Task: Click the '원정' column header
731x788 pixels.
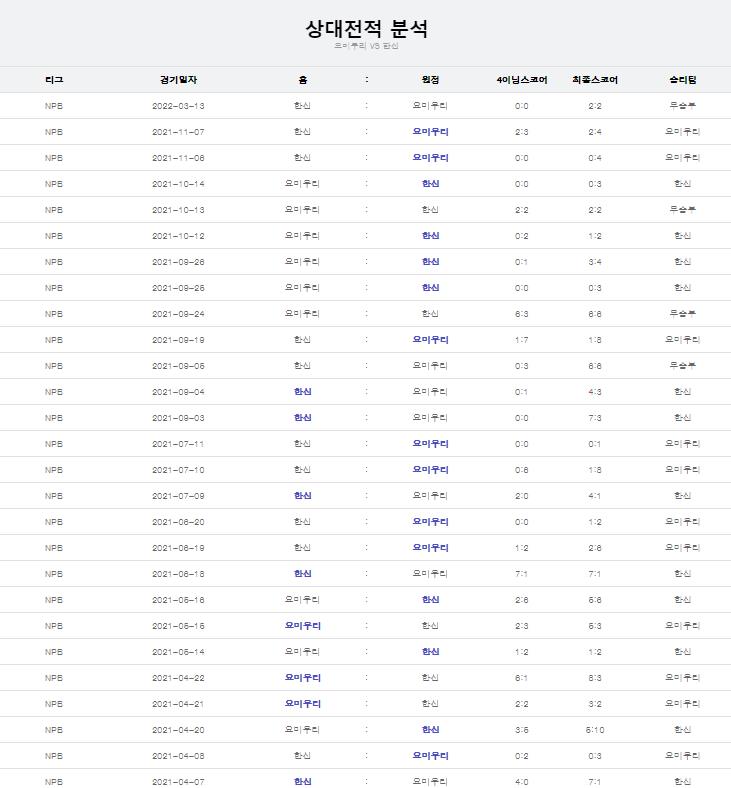Action: tap(431, 80)
